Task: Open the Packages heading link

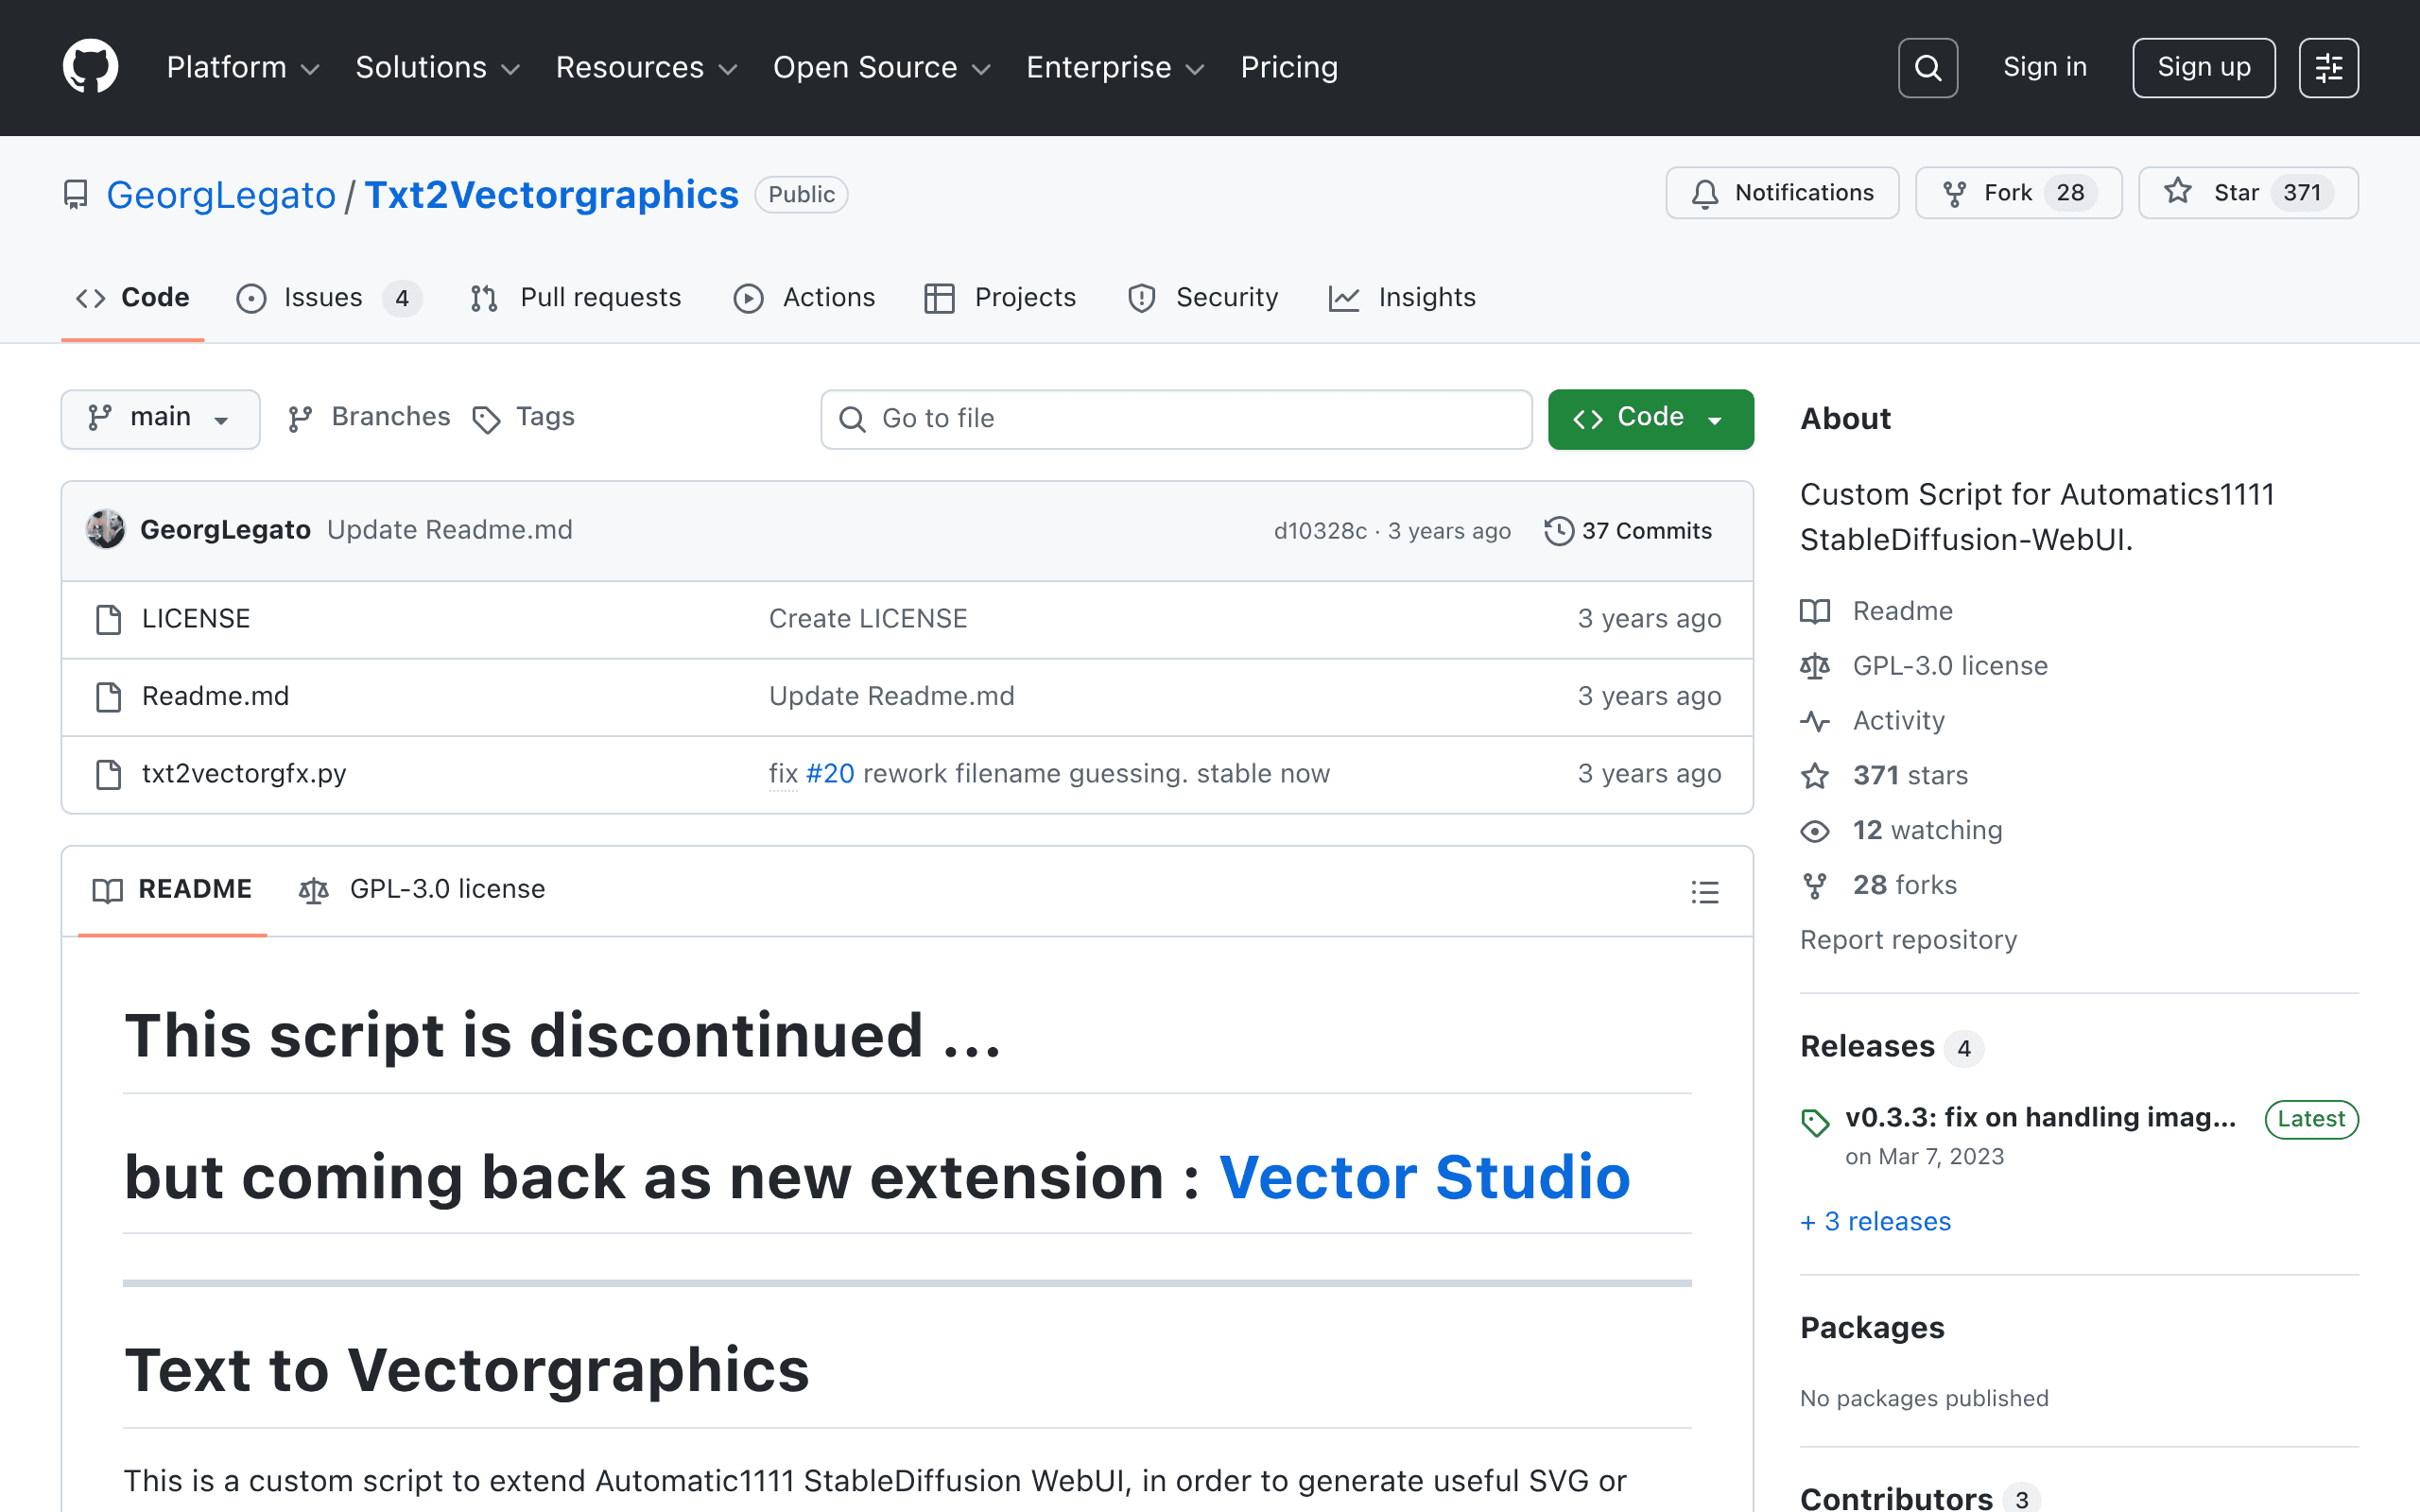Action: point(1872,1328)
